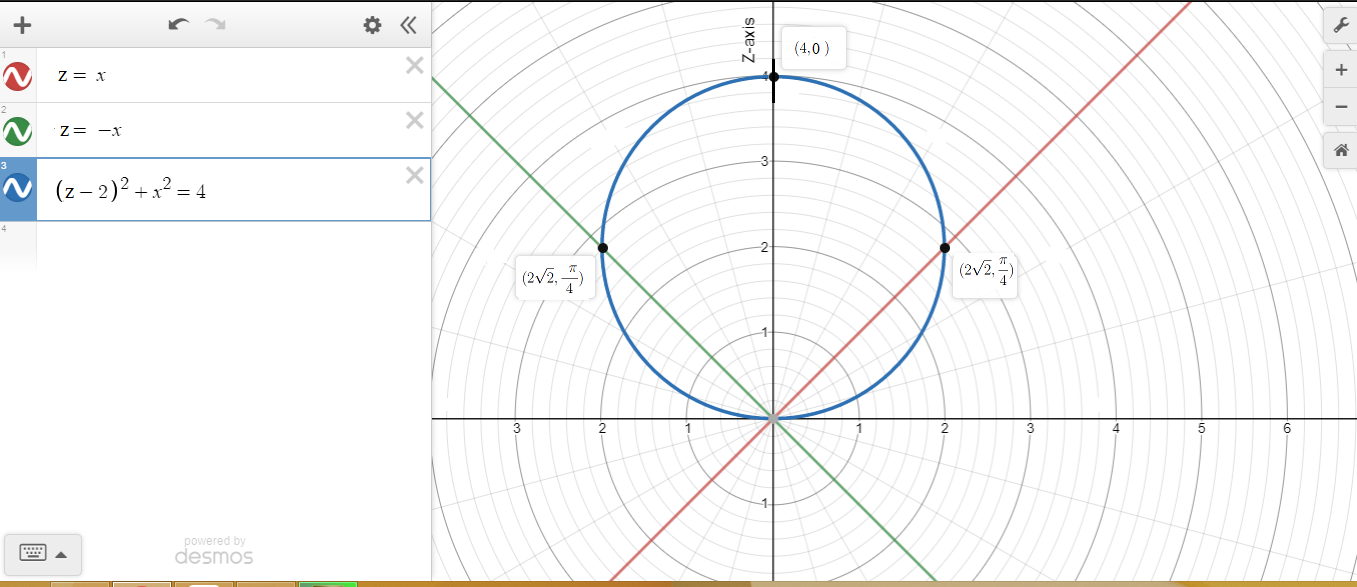Delete the z = x expression
Image resolution: width=1357 pixels, height=587 pixels.
coord(414,66)
